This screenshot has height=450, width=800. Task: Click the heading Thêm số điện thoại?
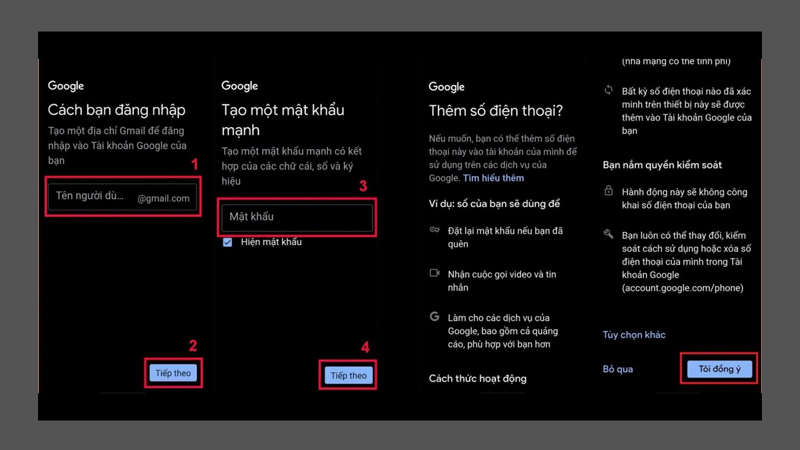coord(495,111)
